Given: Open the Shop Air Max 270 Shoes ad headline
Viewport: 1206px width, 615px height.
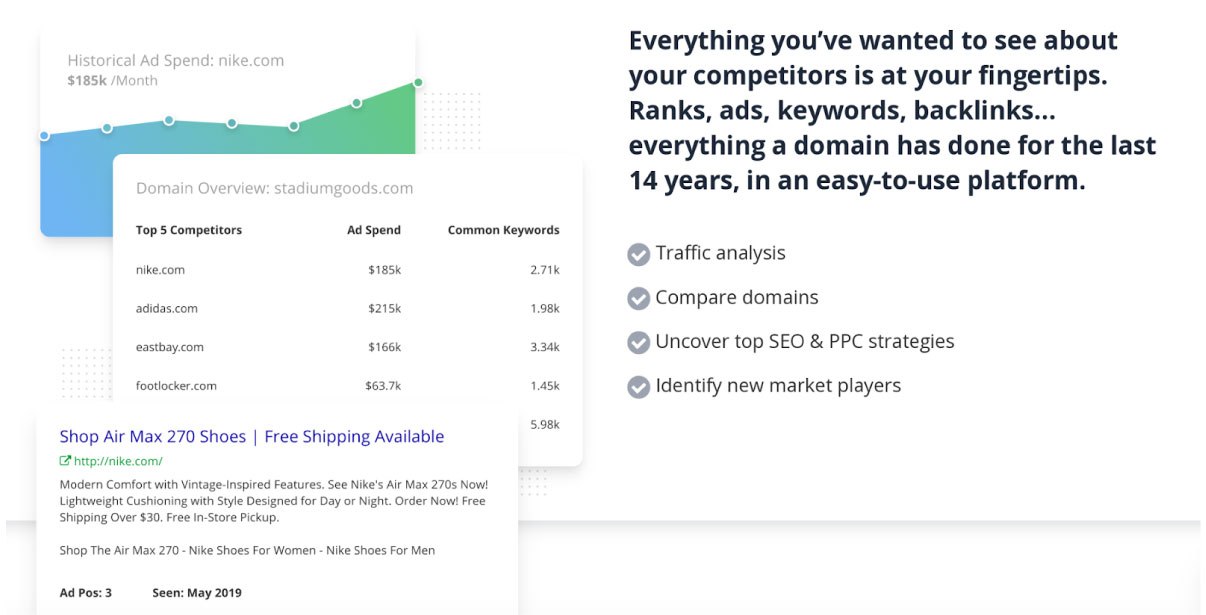Looking at the screenshot, I should point(251,436).
